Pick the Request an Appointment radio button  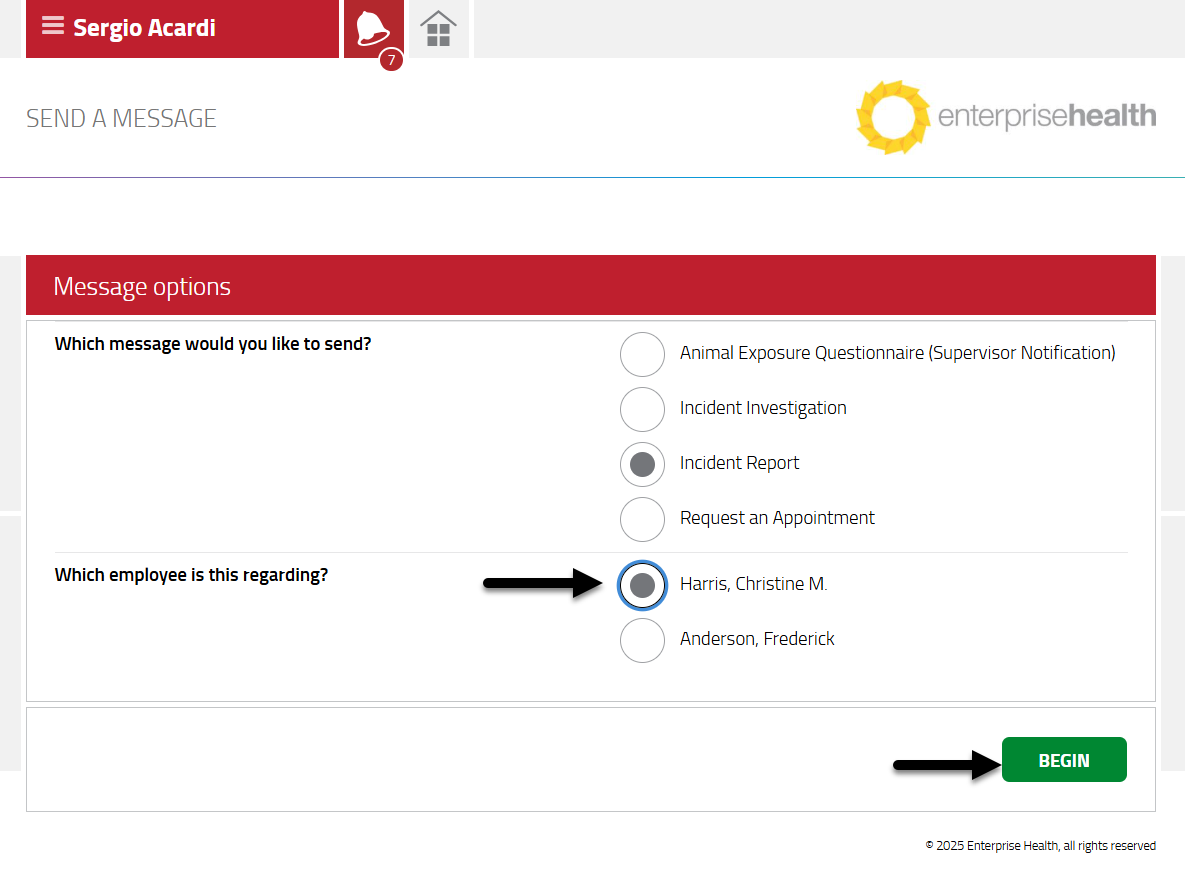[x=642, y=519]
